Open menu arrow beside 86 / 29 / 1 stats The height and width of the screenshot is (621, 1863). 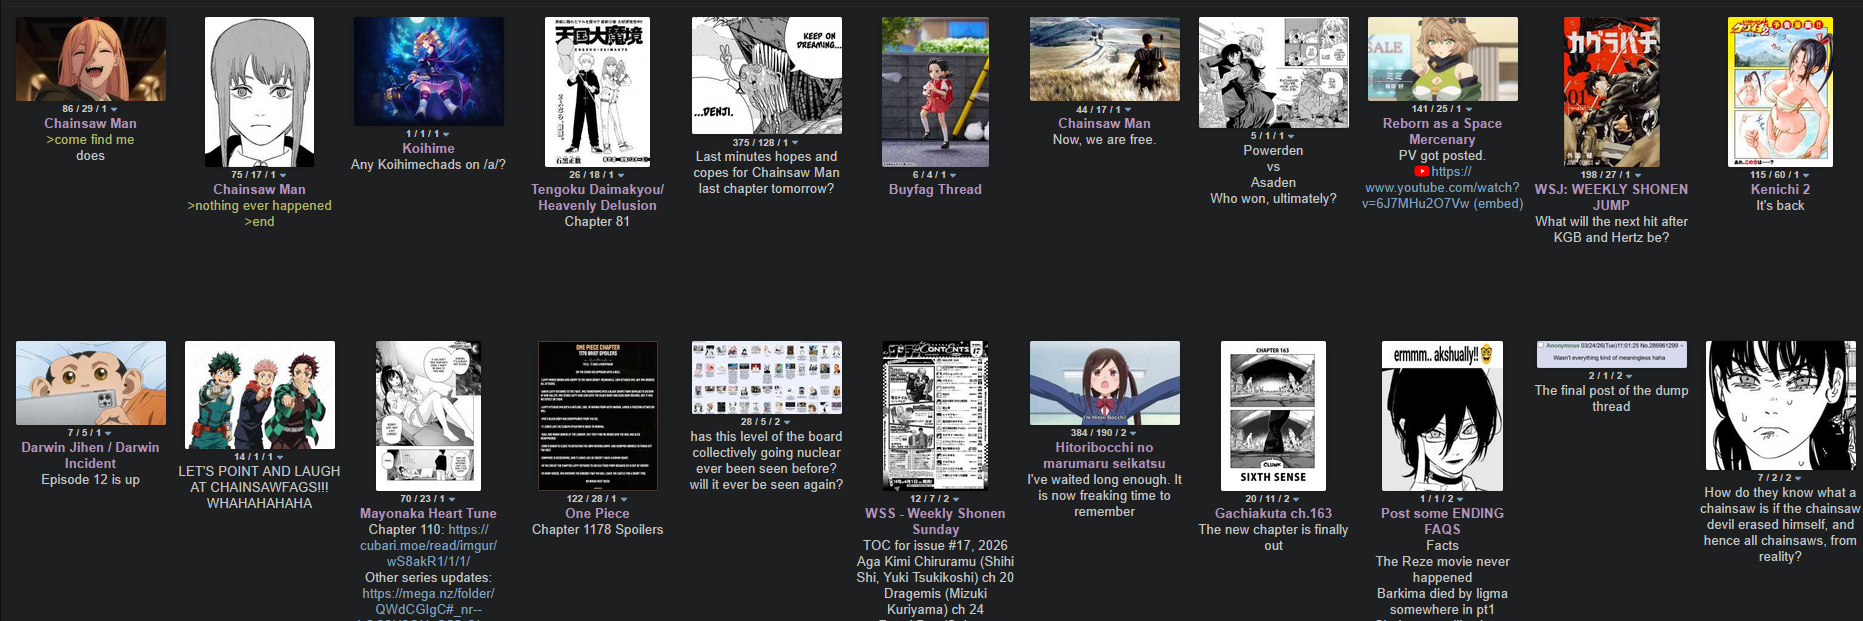click(x=114, y=109)
